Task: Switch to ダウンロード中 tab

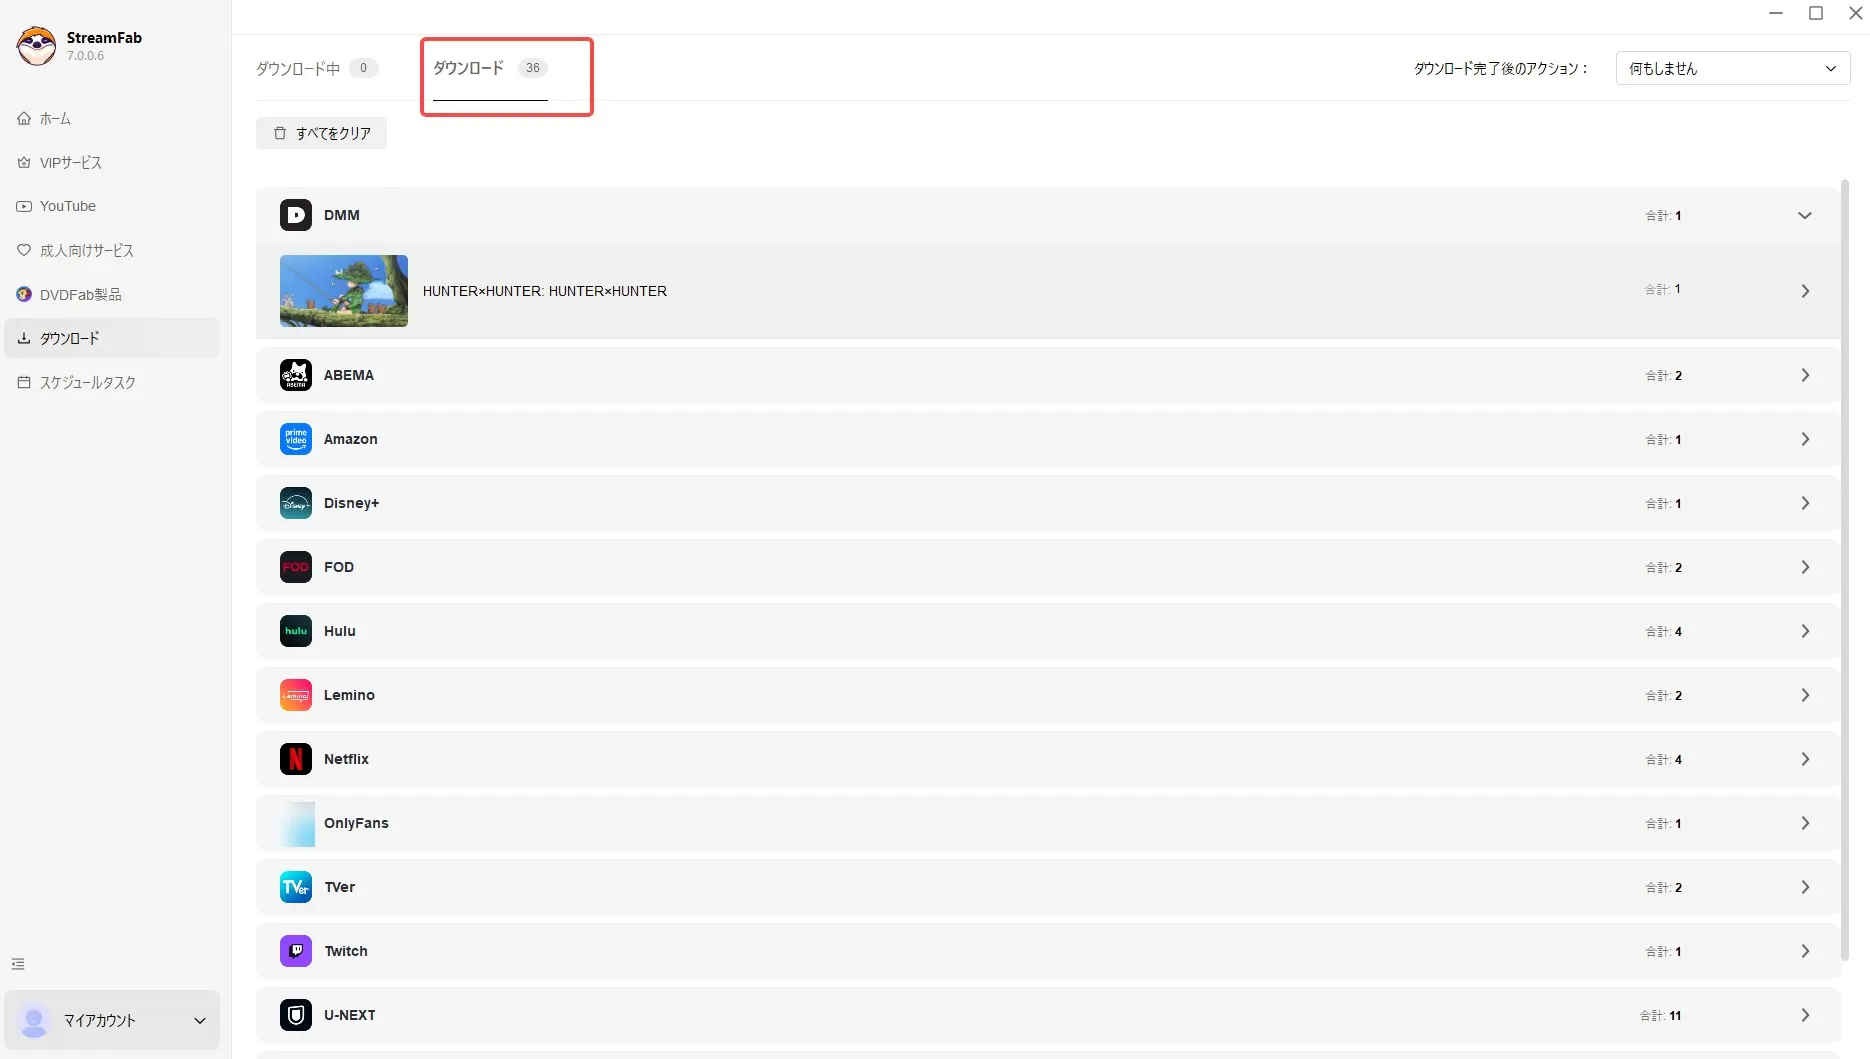Action: click(316, 68)
